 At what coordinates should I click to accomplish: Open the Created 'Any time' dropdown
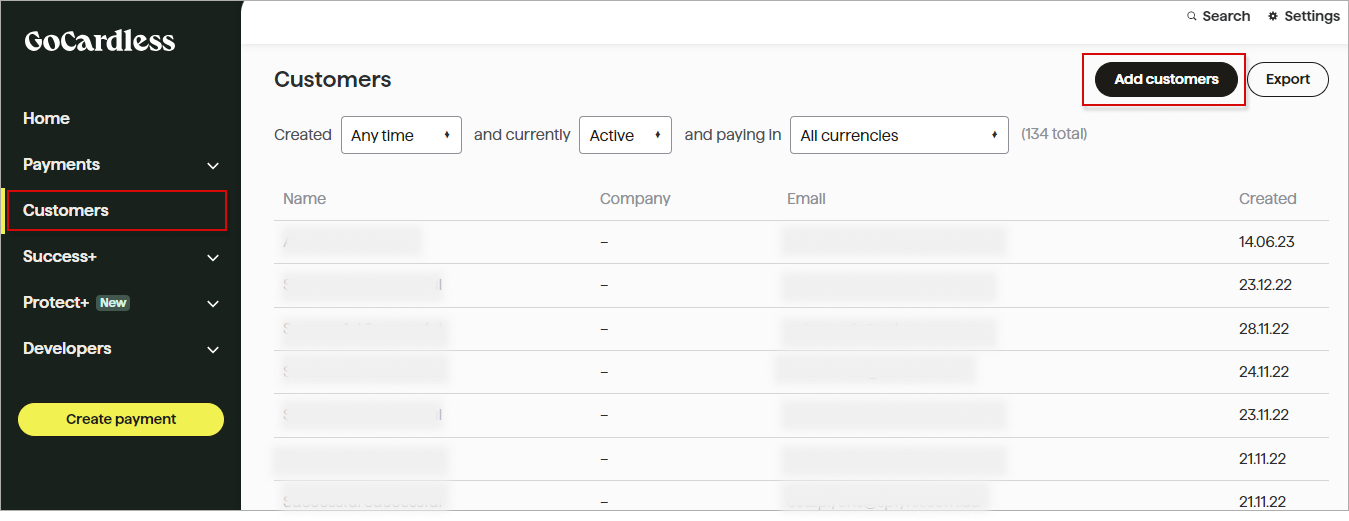(x=401, y=136)
